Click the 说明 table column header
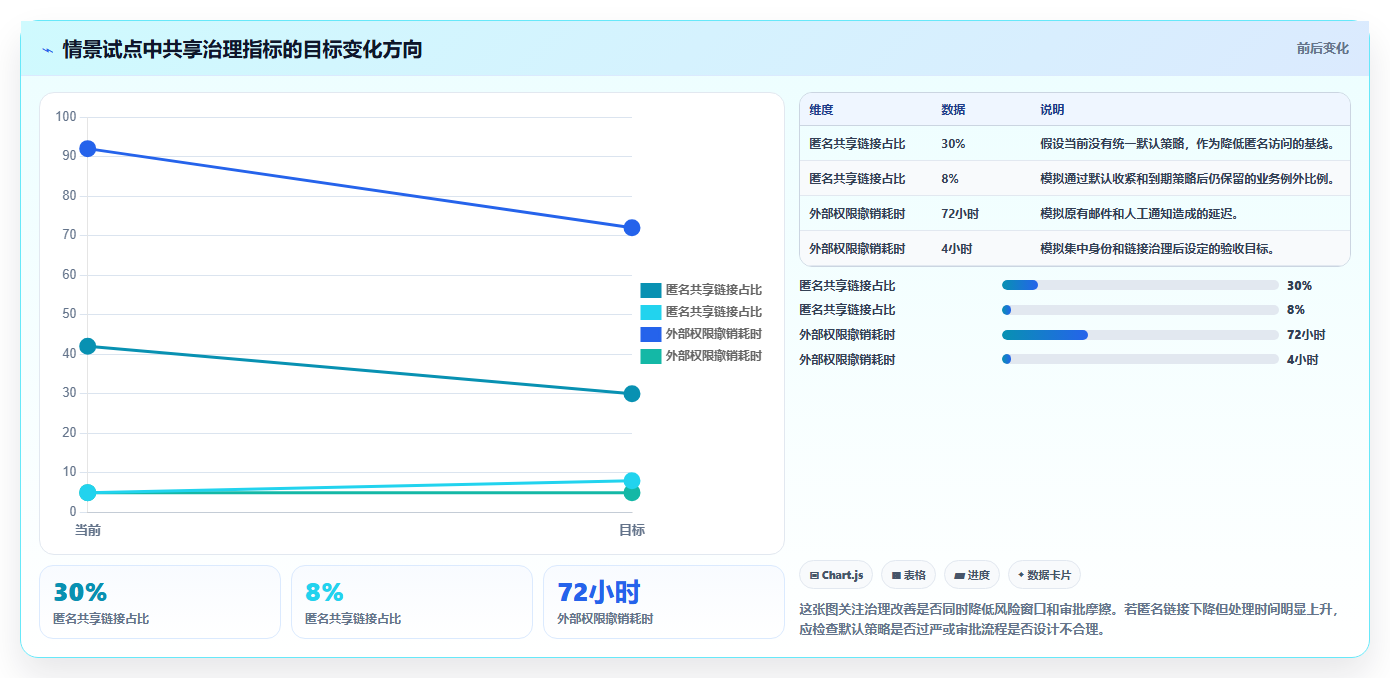Viewport: 1390px width, 678px height. pyautogui.click(x=1052, y=110)
